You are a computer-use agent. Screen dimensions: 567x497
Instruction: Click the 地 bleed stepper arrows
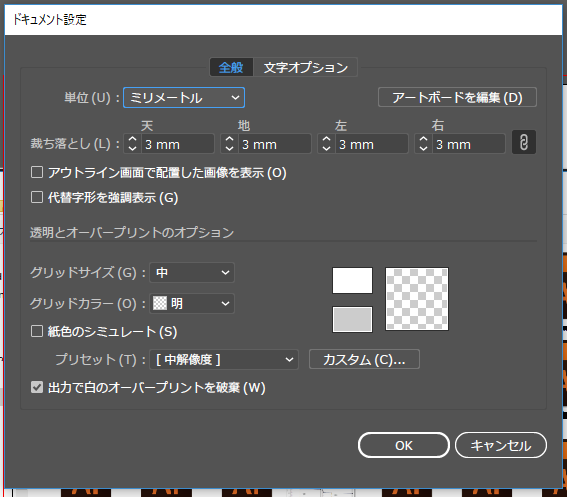[229, 144]
